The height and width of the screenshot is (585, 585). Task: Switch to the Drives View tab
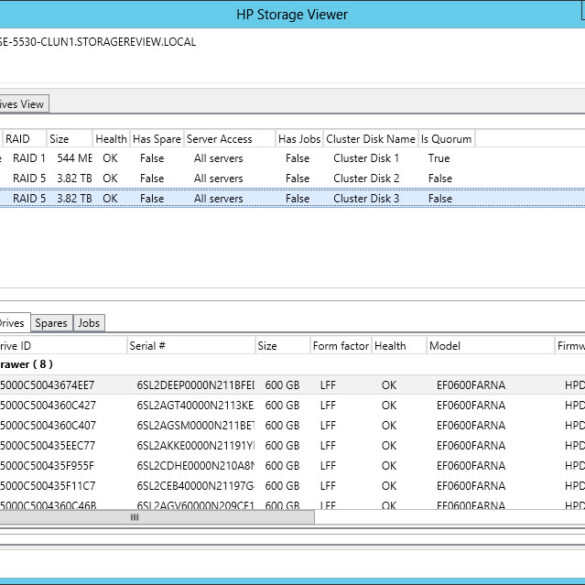(23, 104)
